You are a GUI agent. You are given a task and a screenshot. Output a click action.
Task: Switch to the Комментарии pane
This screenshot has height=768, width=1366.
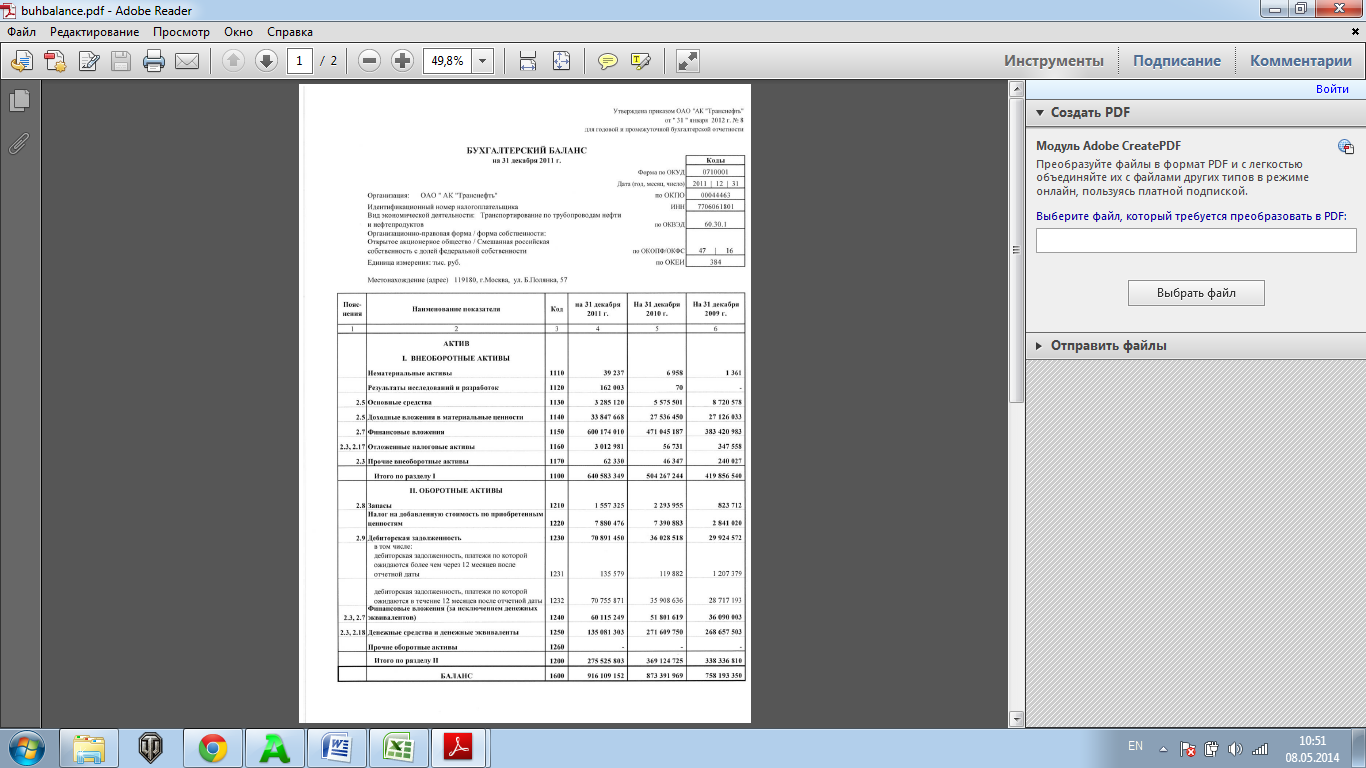click(1301, 61)
